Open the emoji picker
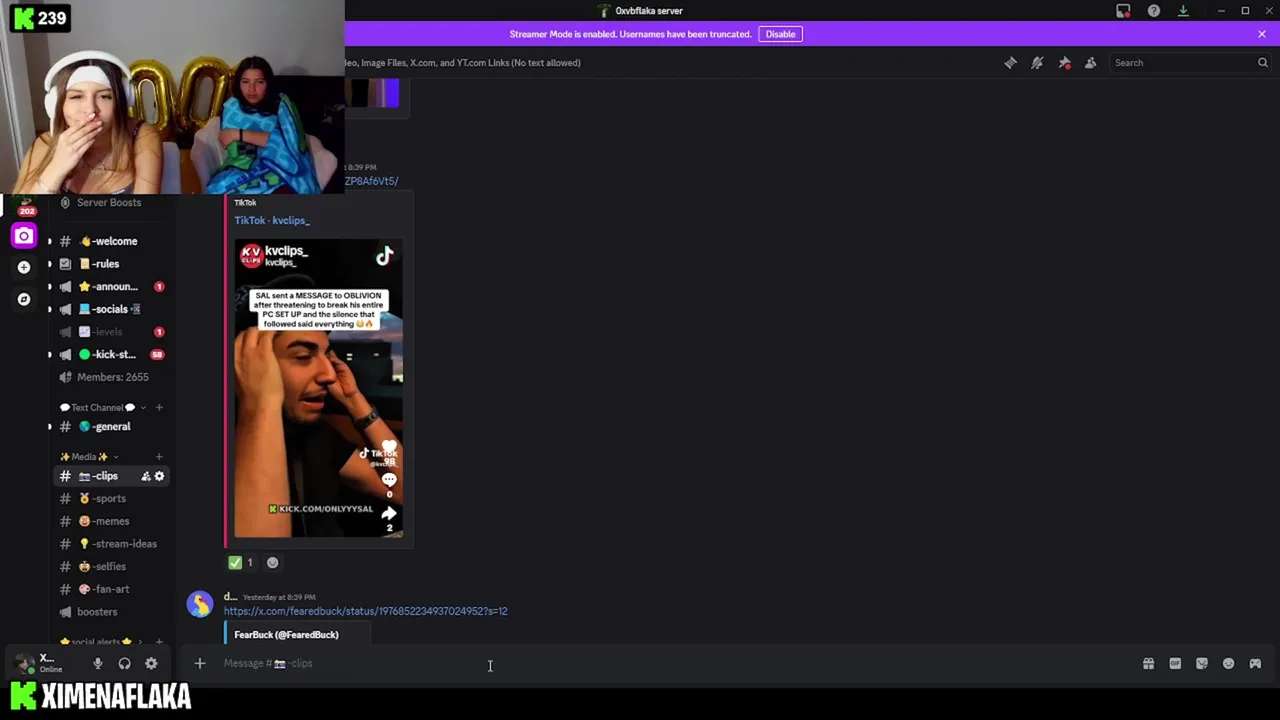 [1228, 664]
